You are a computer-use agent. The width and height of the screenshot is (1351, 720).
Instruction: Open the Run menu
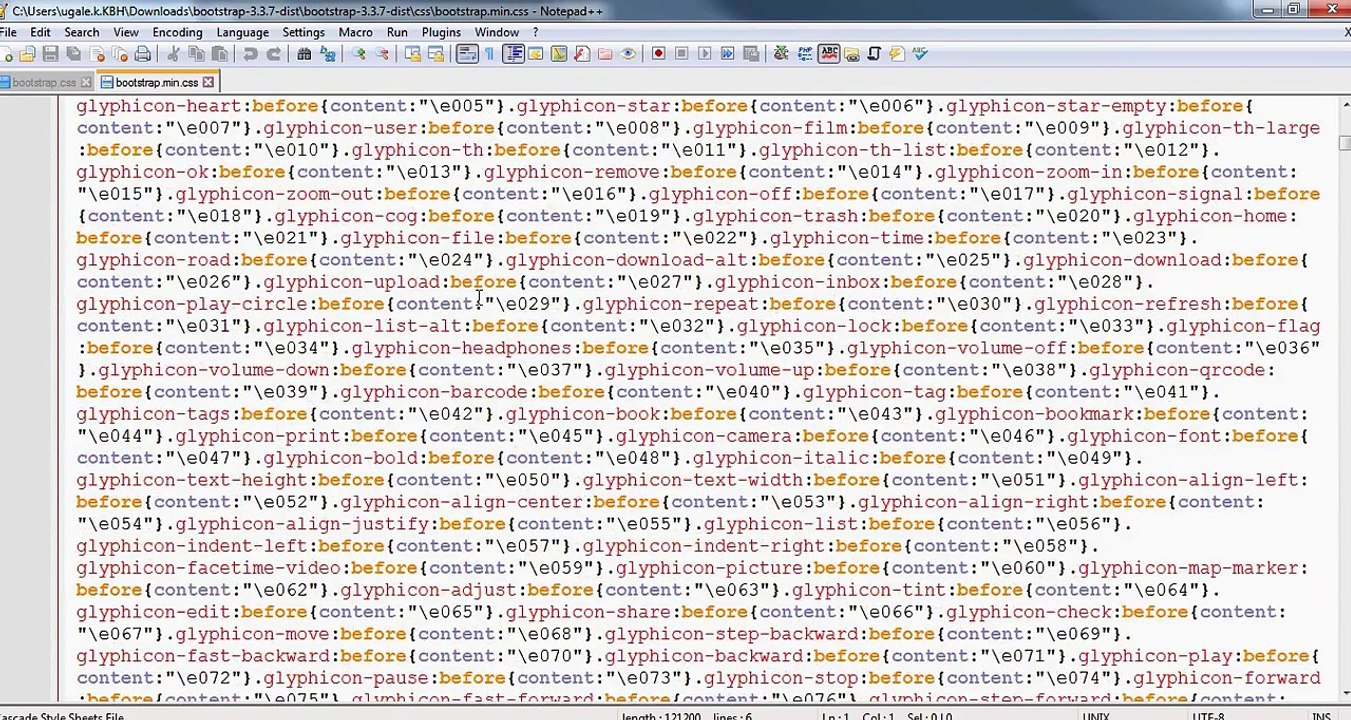coord(397,32)
